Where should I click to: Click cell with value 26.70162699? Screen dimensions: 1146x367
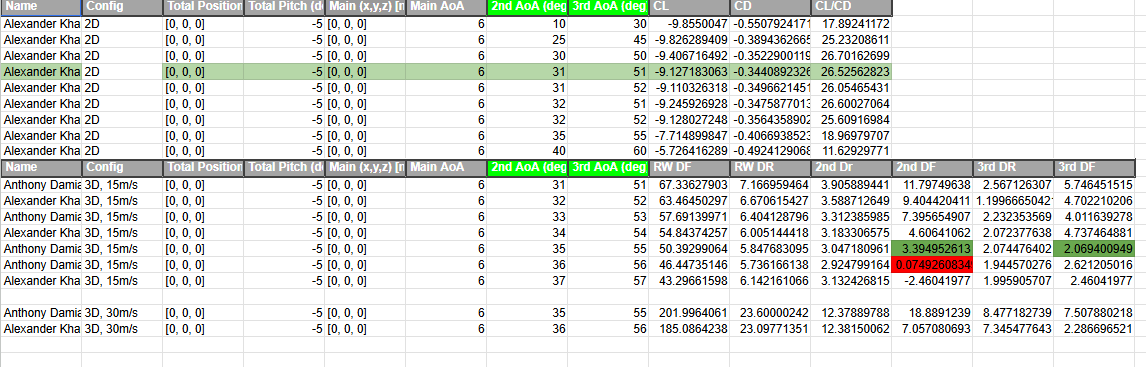click(x=851, y=56)
